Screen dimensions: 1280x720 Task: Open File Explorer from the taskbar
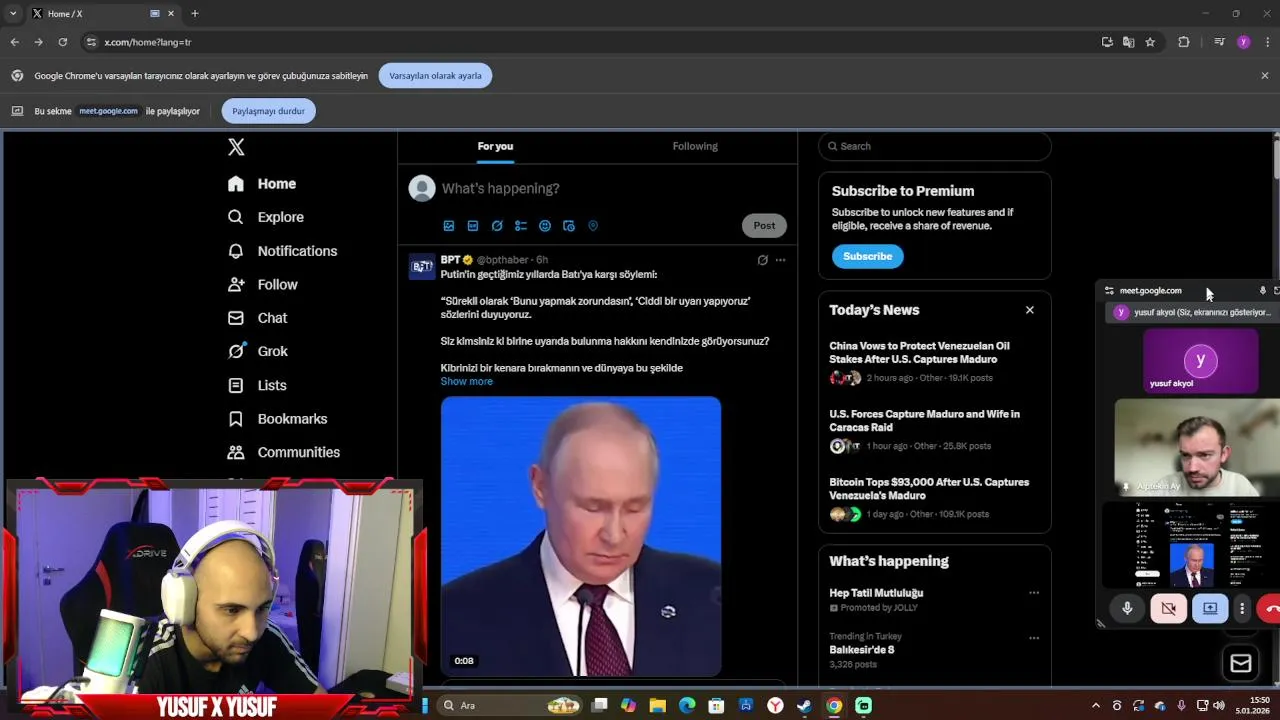657,706
